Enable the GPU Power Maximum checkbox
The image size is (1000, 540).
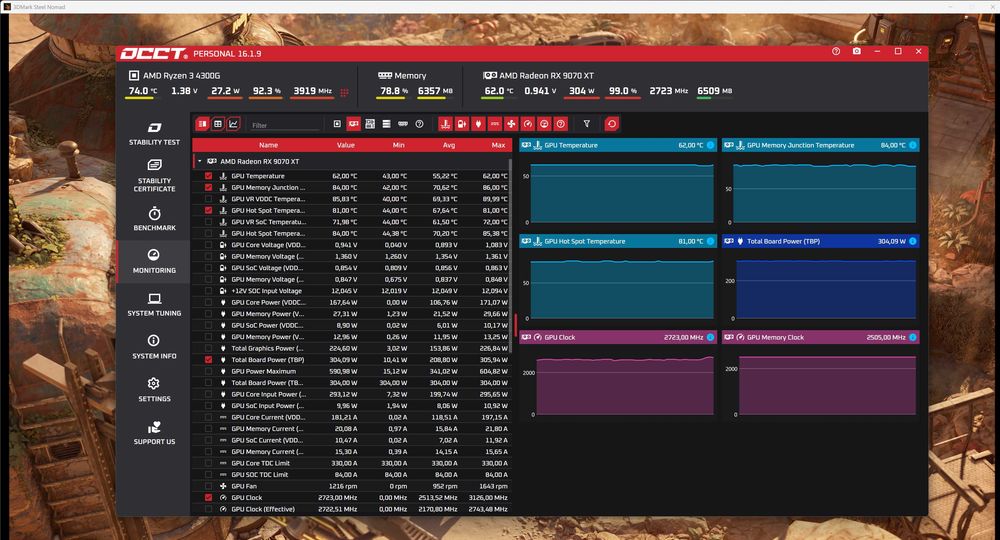pos(209,371)
